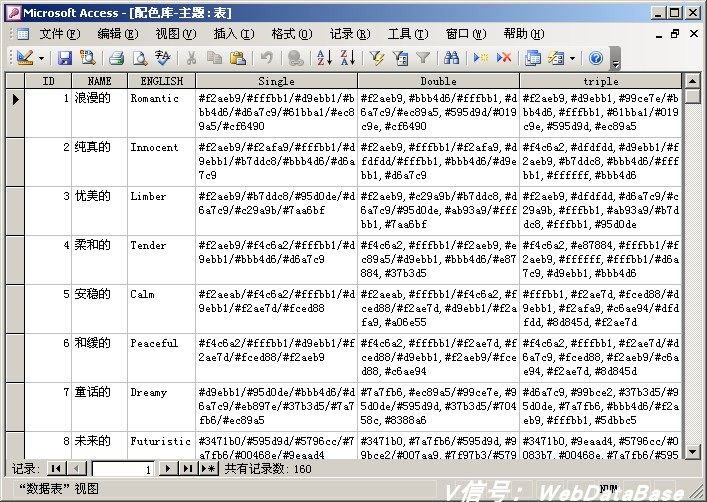The width and height of the screenshot is (707, 502).
Task: Click the Peaceful cell
Action: point(161,358)
